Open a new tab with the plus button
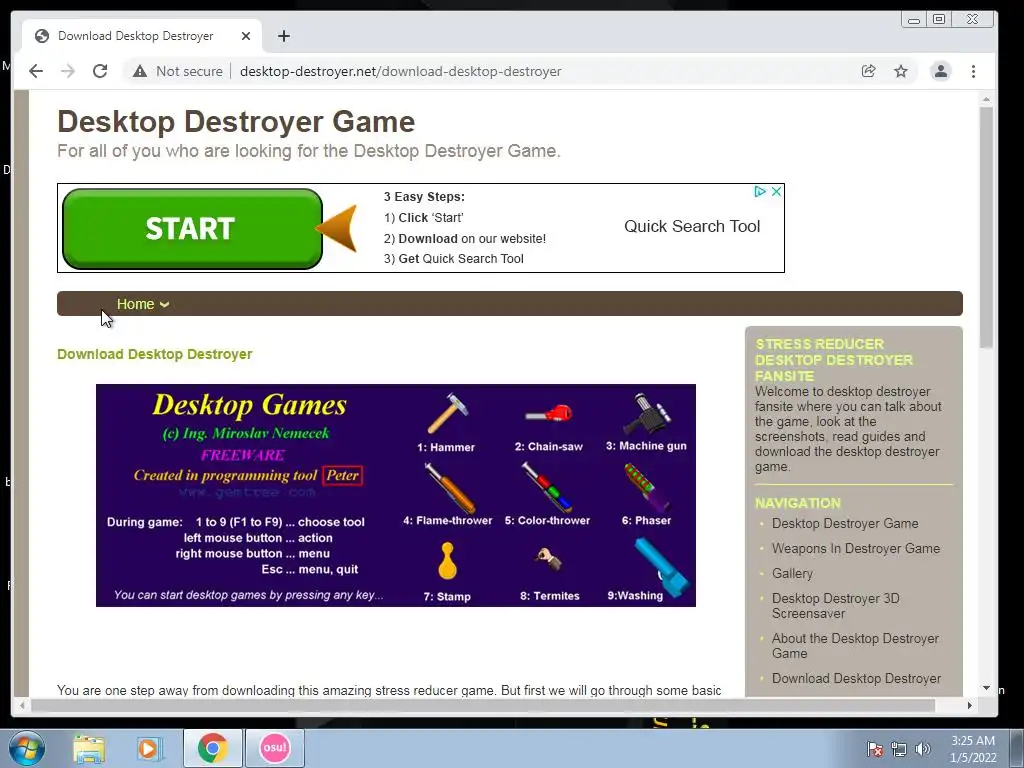The height and width of the screenshot is (768, 1024). pos(283,36)
